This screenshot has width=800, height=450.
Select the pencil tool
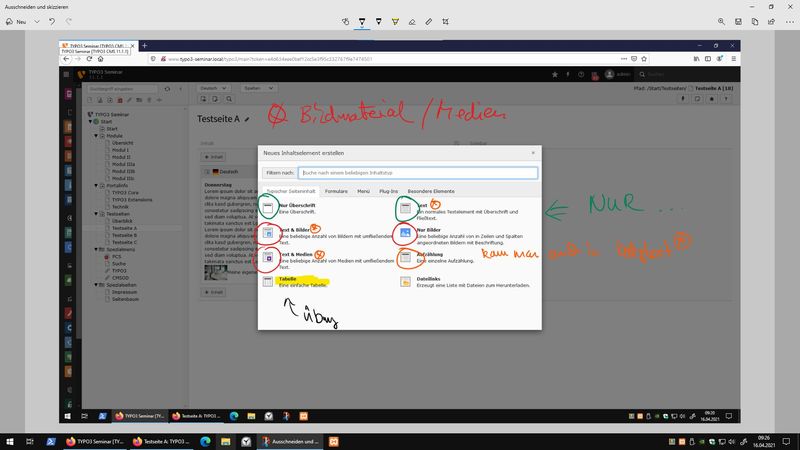tap(379, 21)
